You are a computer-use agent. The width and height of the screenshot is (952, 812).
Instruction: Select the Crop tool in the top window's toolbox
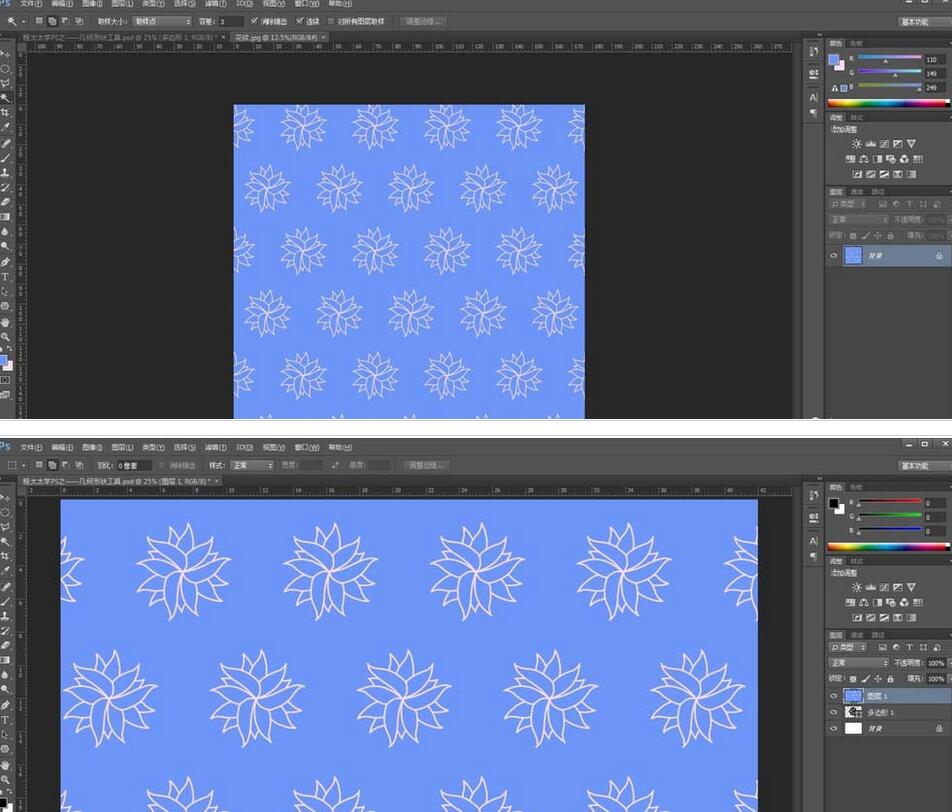pos(5,112)
